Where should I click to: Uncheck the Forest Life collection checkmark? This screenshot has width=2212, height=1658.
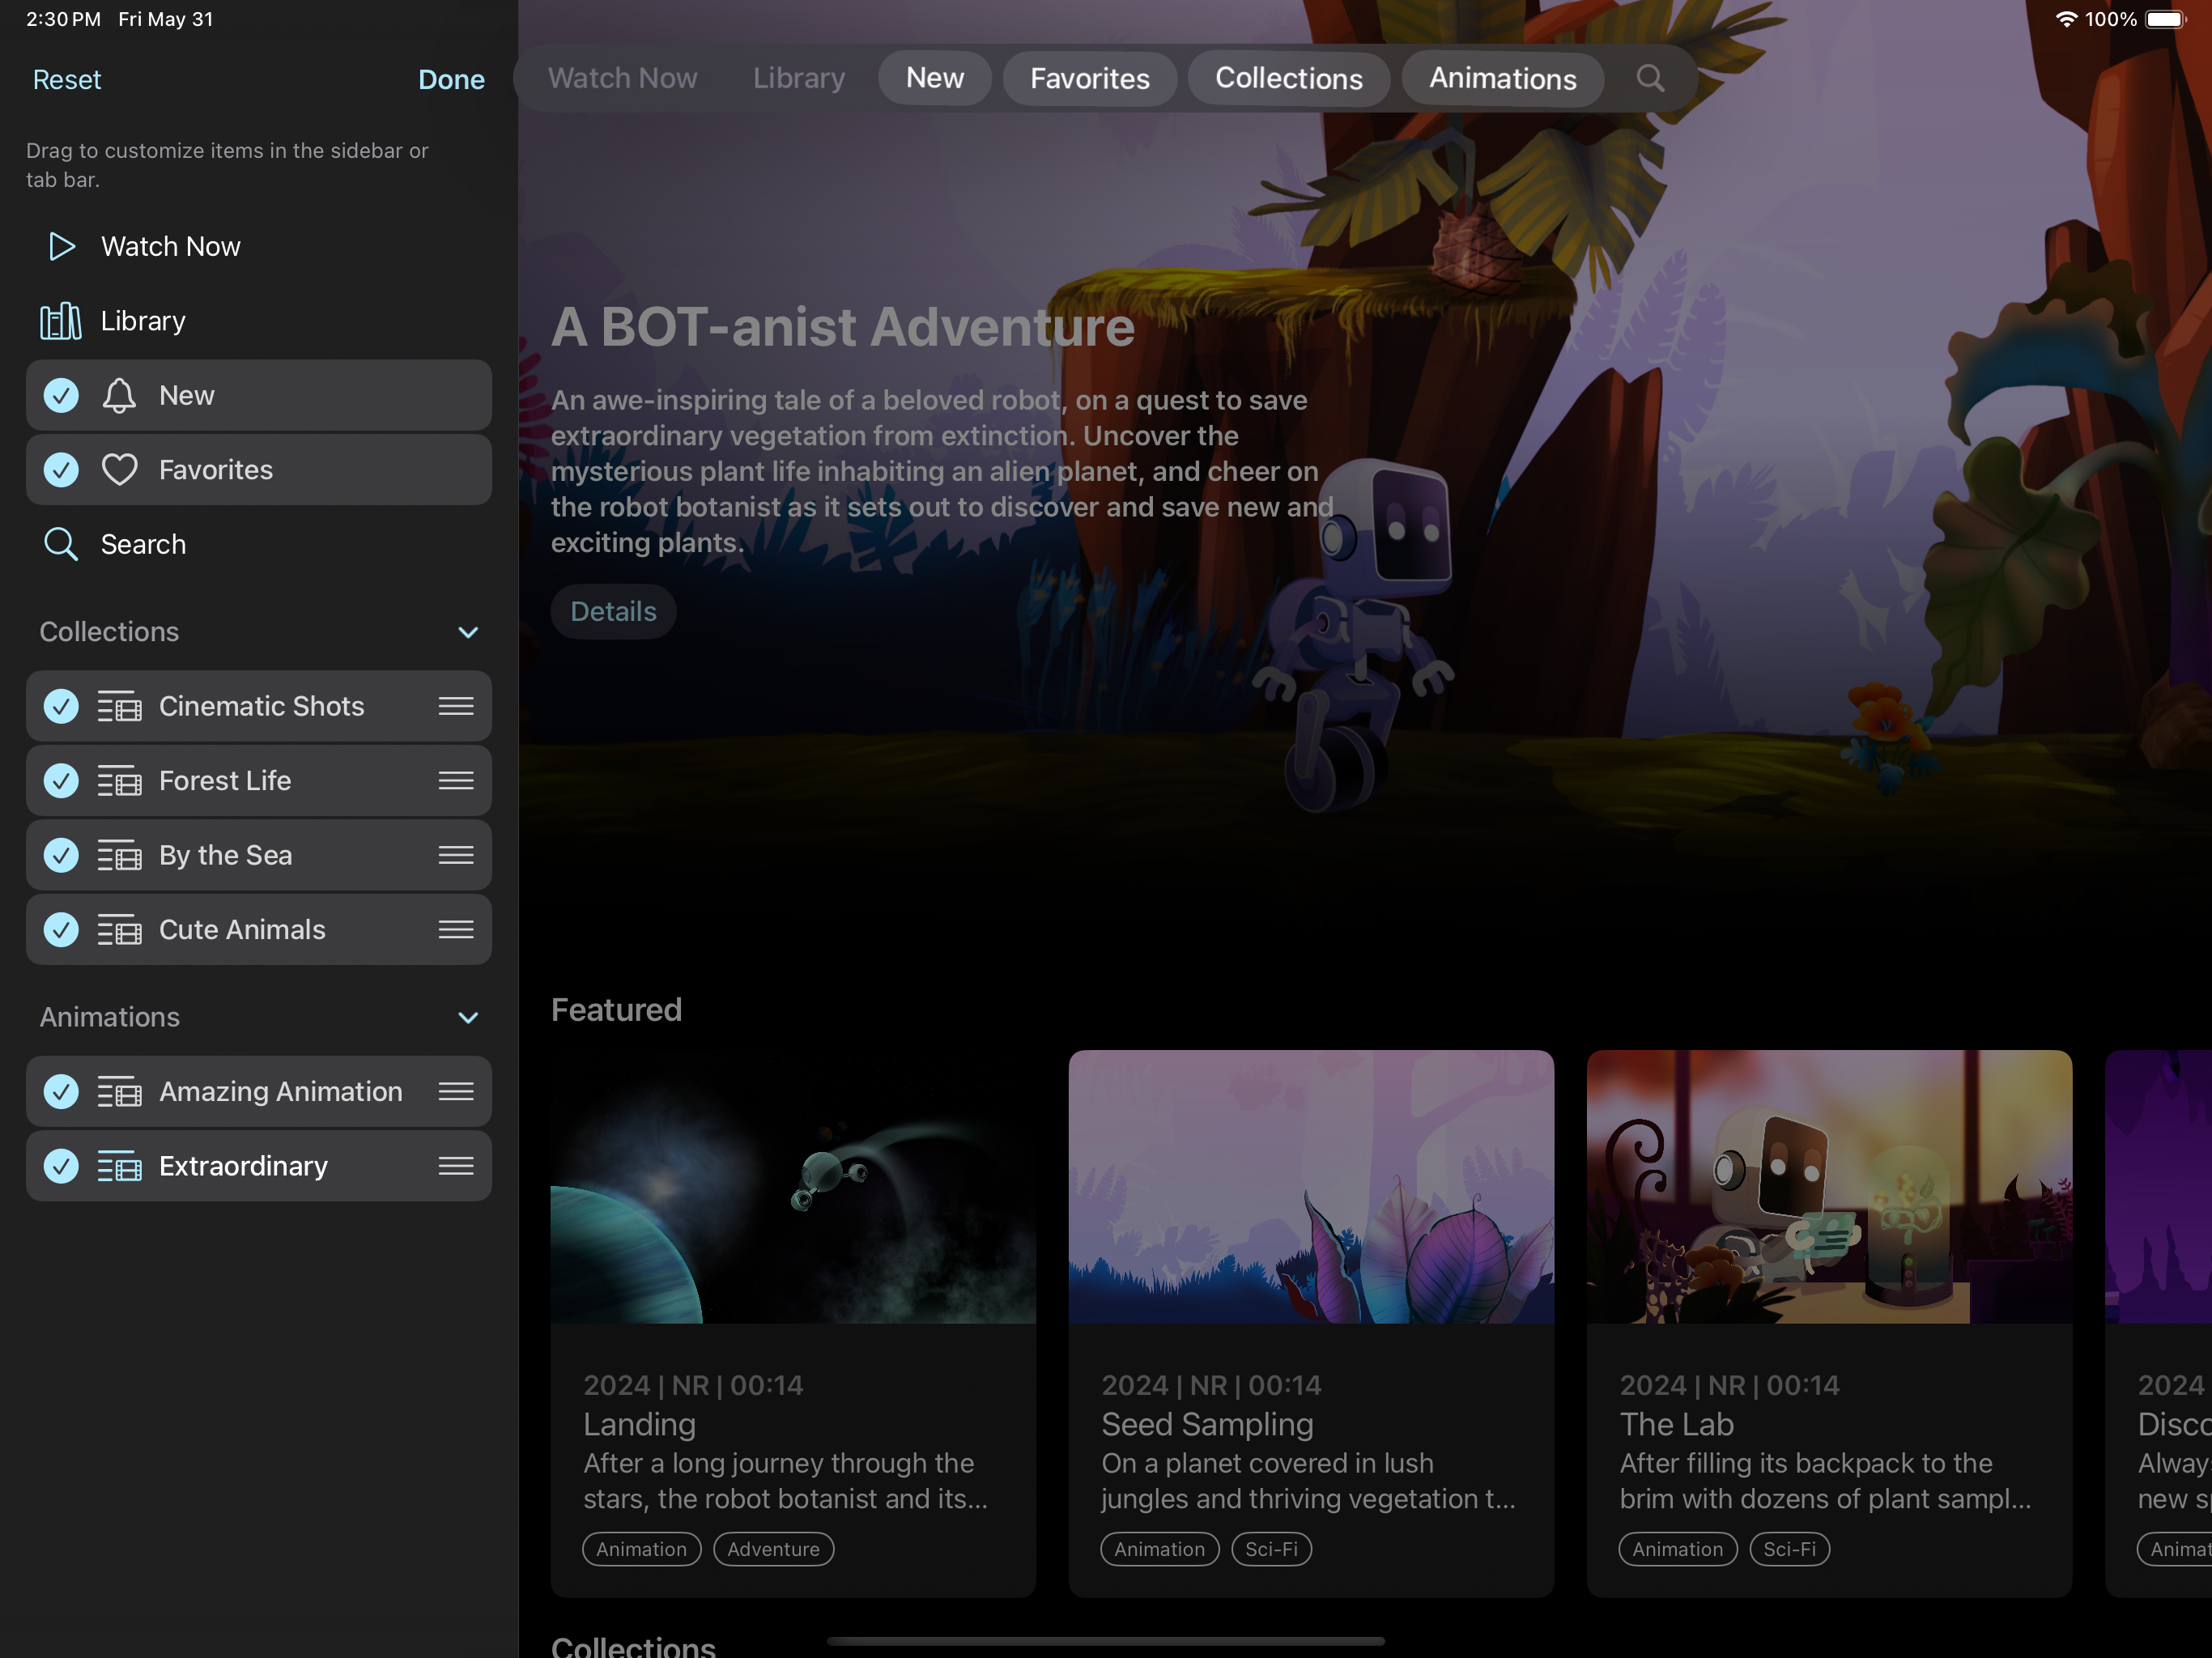[x=61, y=781]
